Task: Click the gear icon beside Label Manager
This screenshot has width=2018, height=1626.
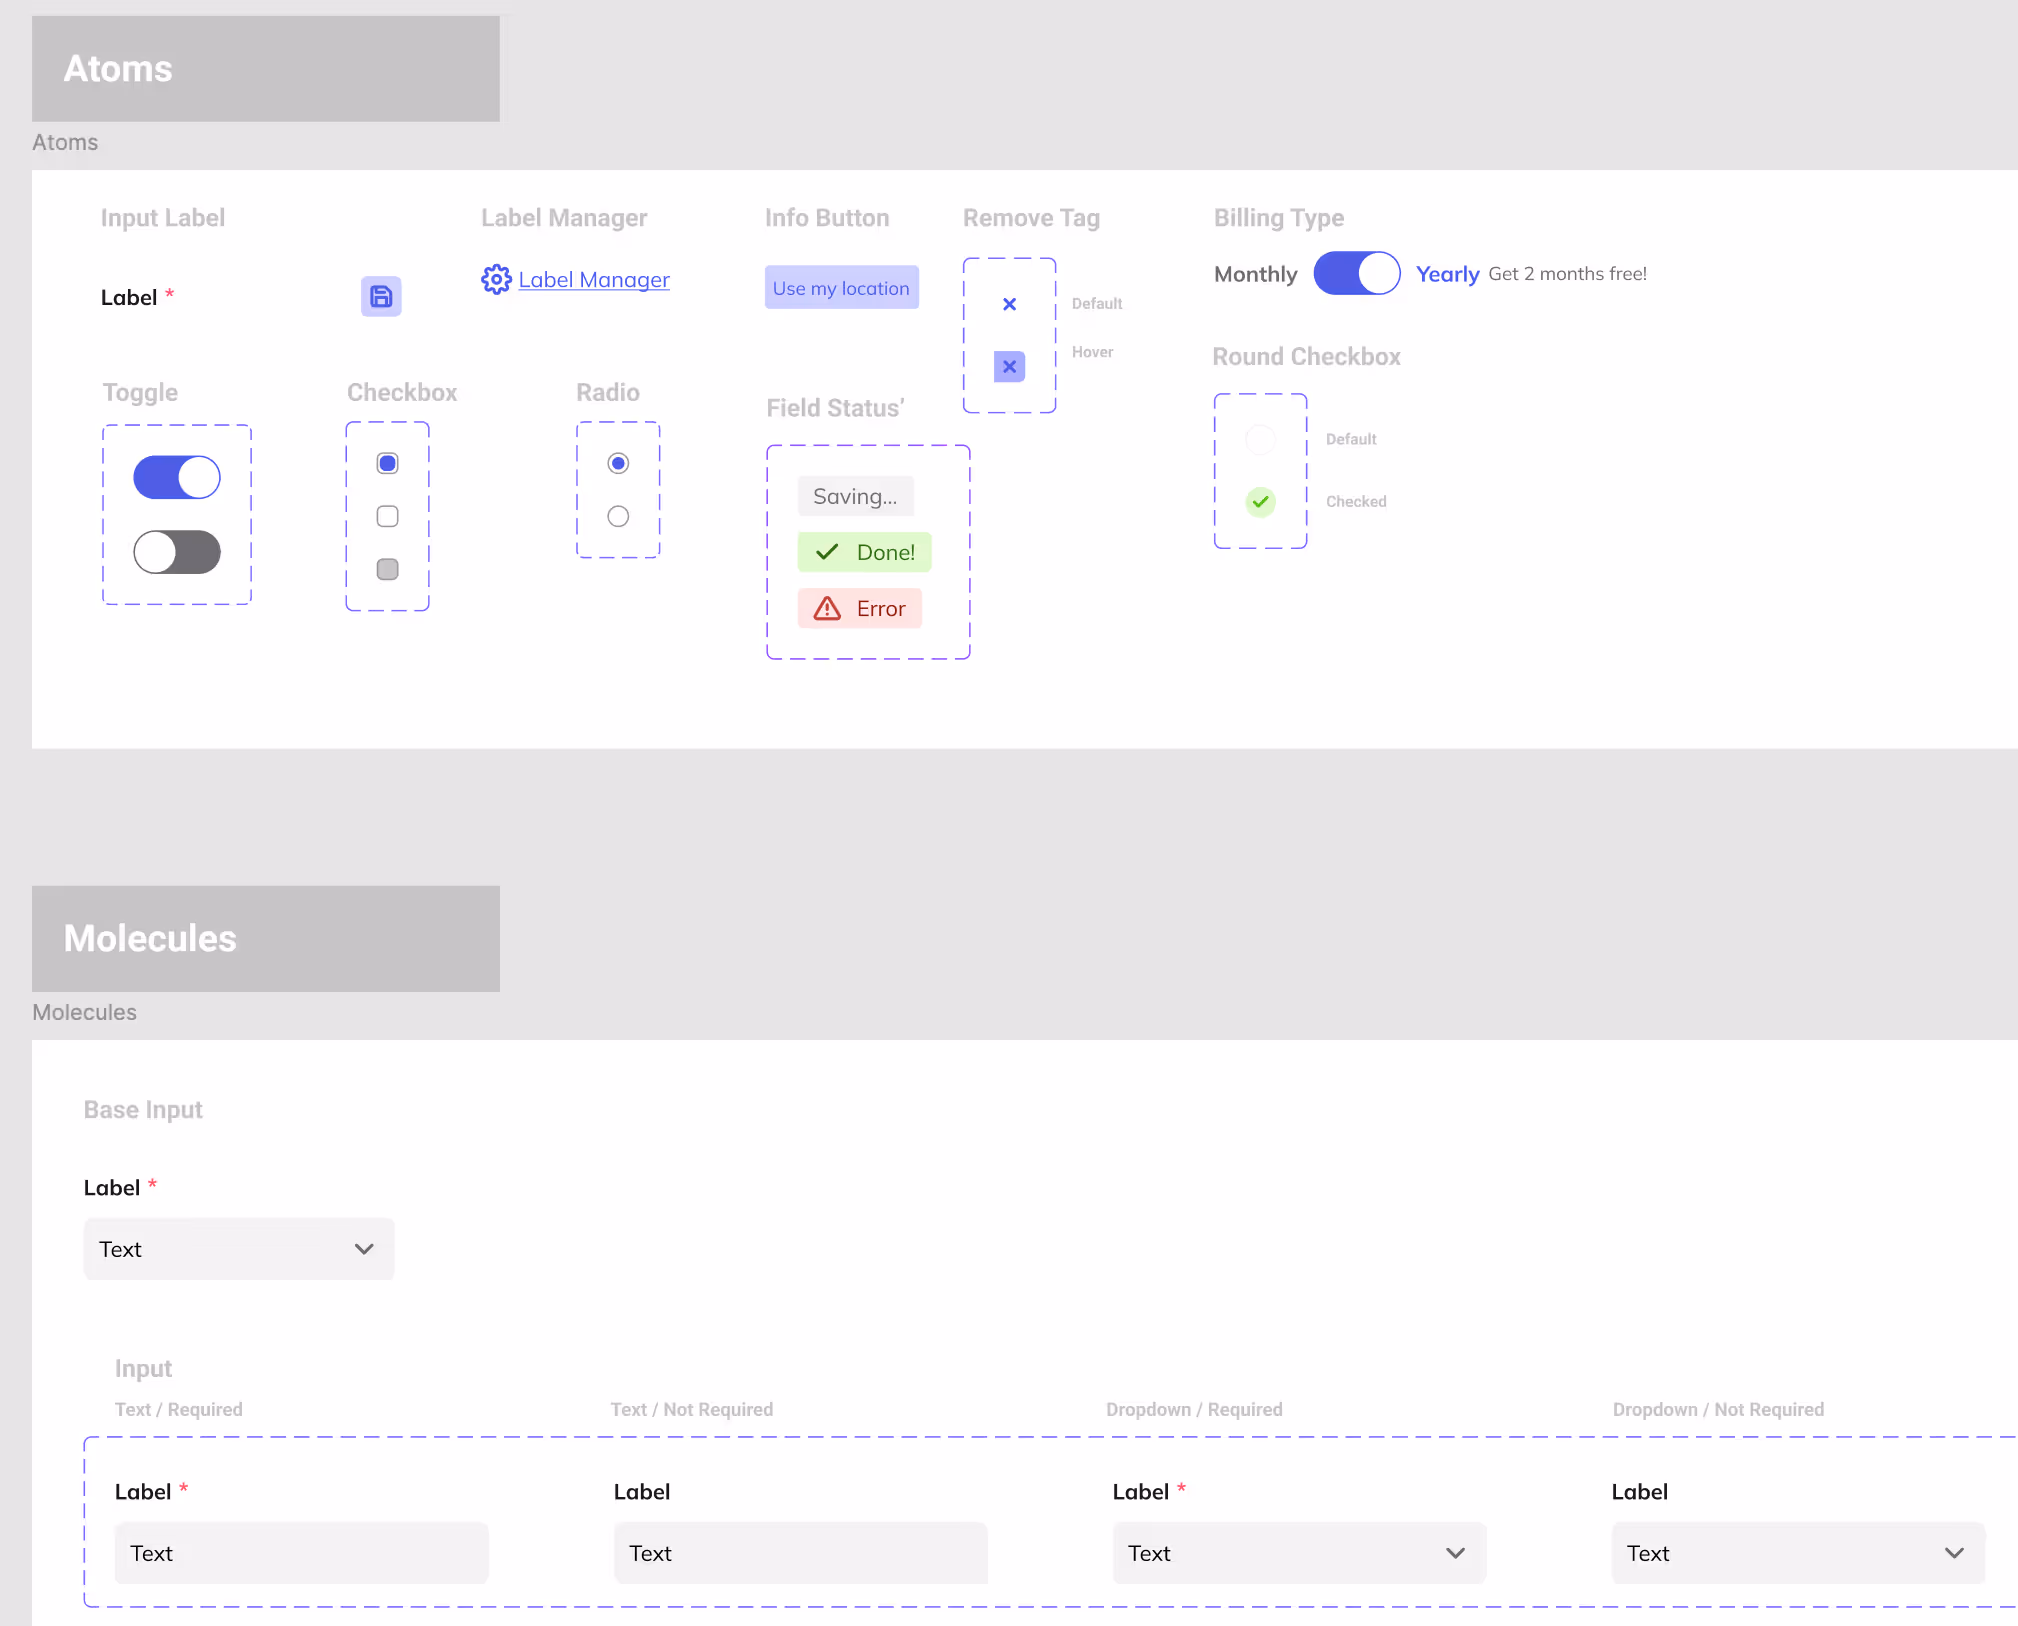Action: pyautogui.click(x=496, y=279)
